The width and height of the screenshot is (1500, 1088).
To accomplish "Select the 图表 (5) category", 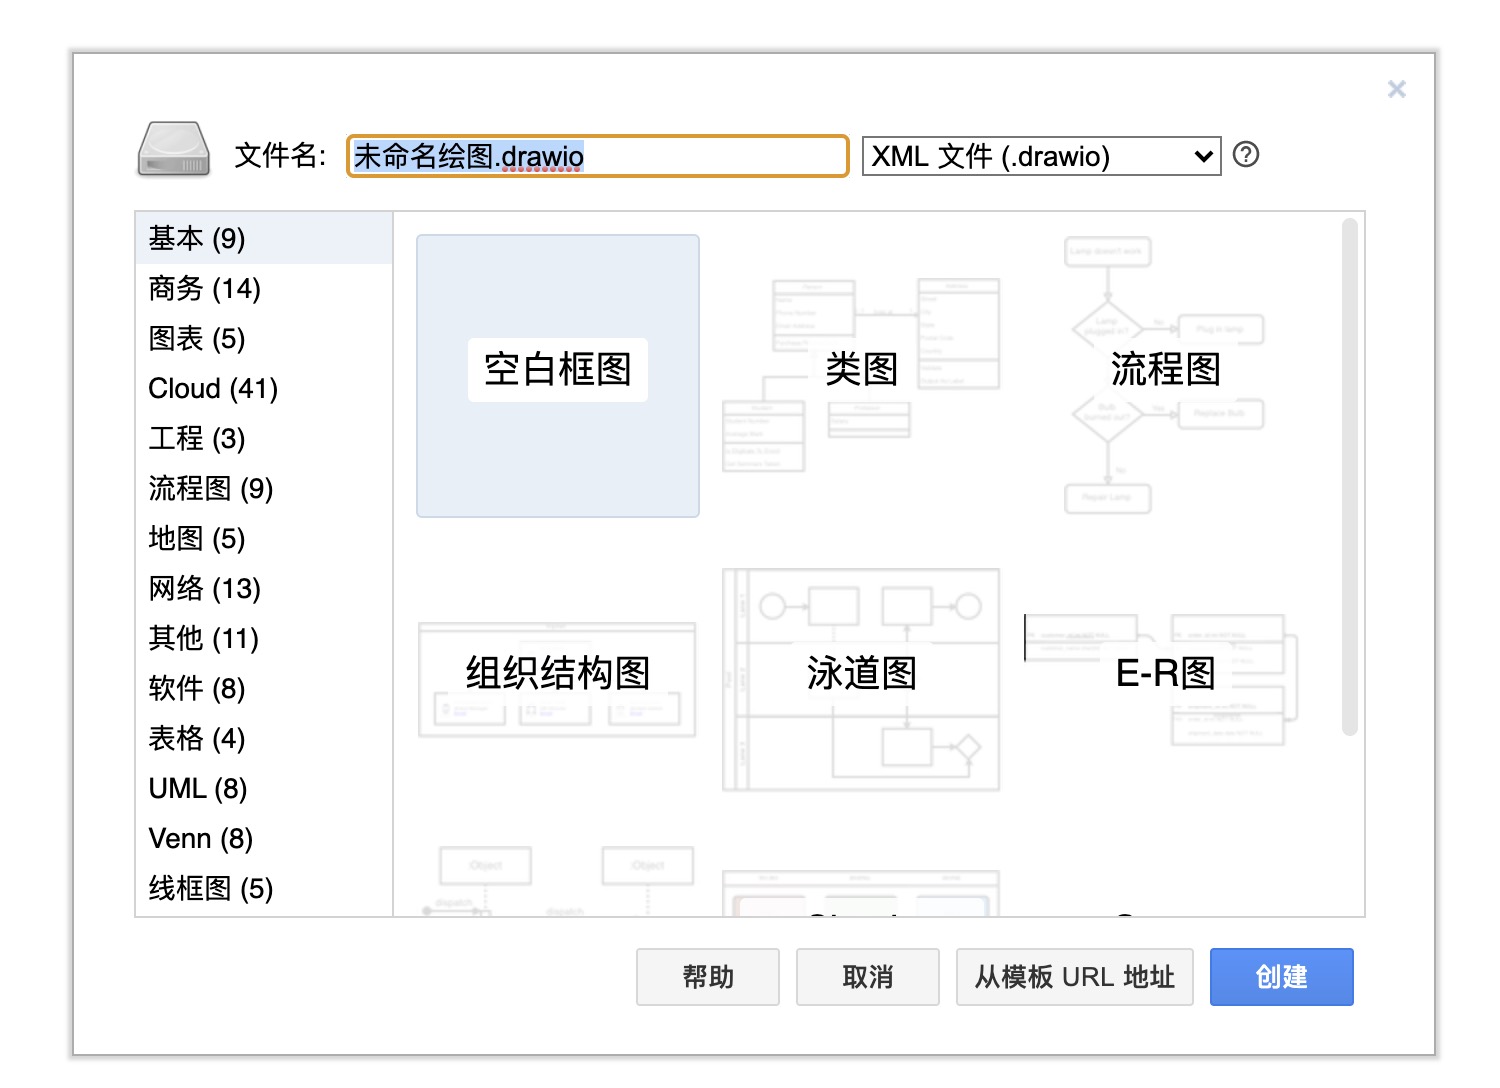I will (x=264, y=338).
